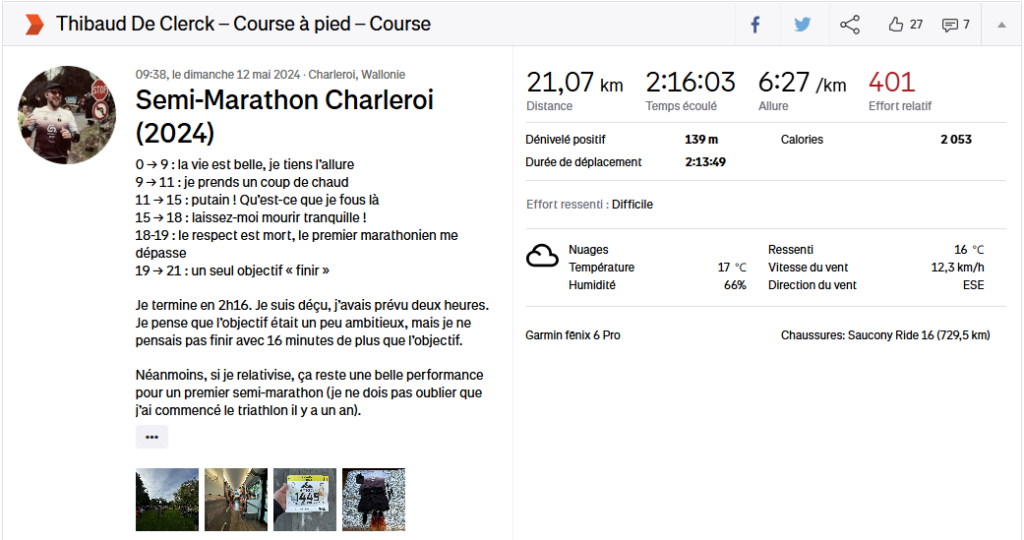
Task: Click the orange Strava chevron logo
Action: click(34, 24)
